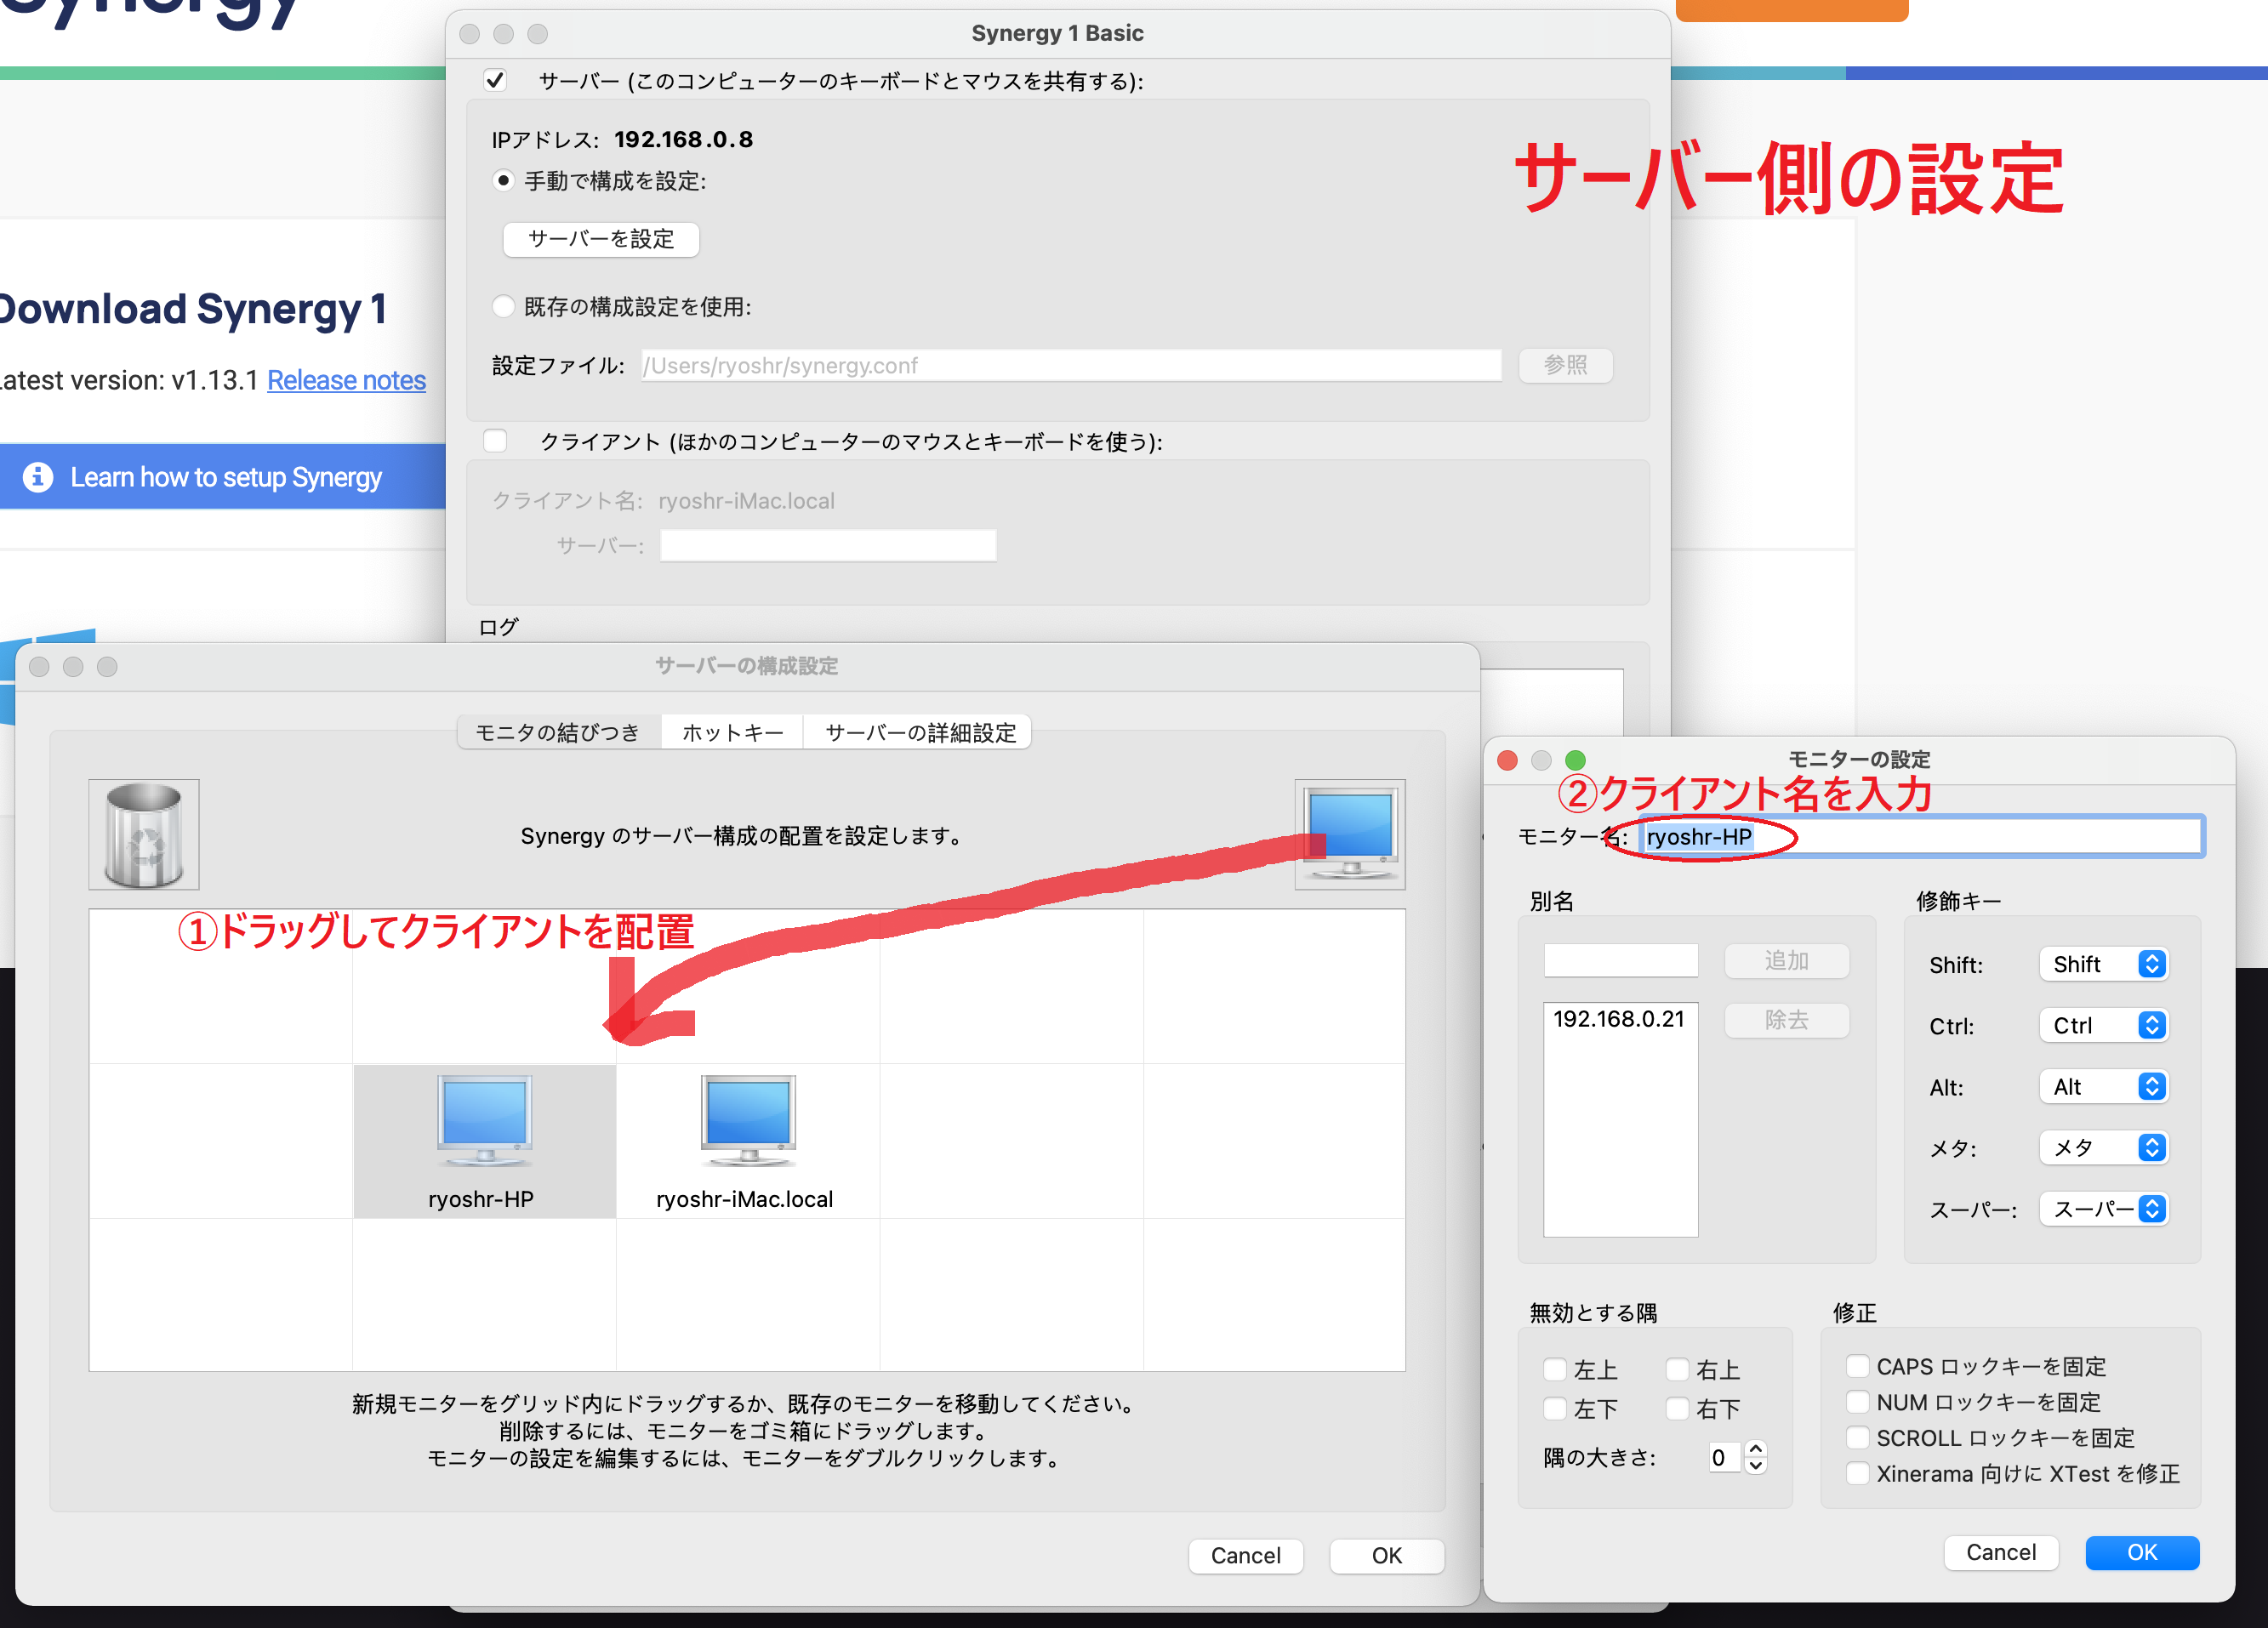Click the new monitor icon in the palette
This screenshot has height=1628, width=2268.
coord(1349,834)
